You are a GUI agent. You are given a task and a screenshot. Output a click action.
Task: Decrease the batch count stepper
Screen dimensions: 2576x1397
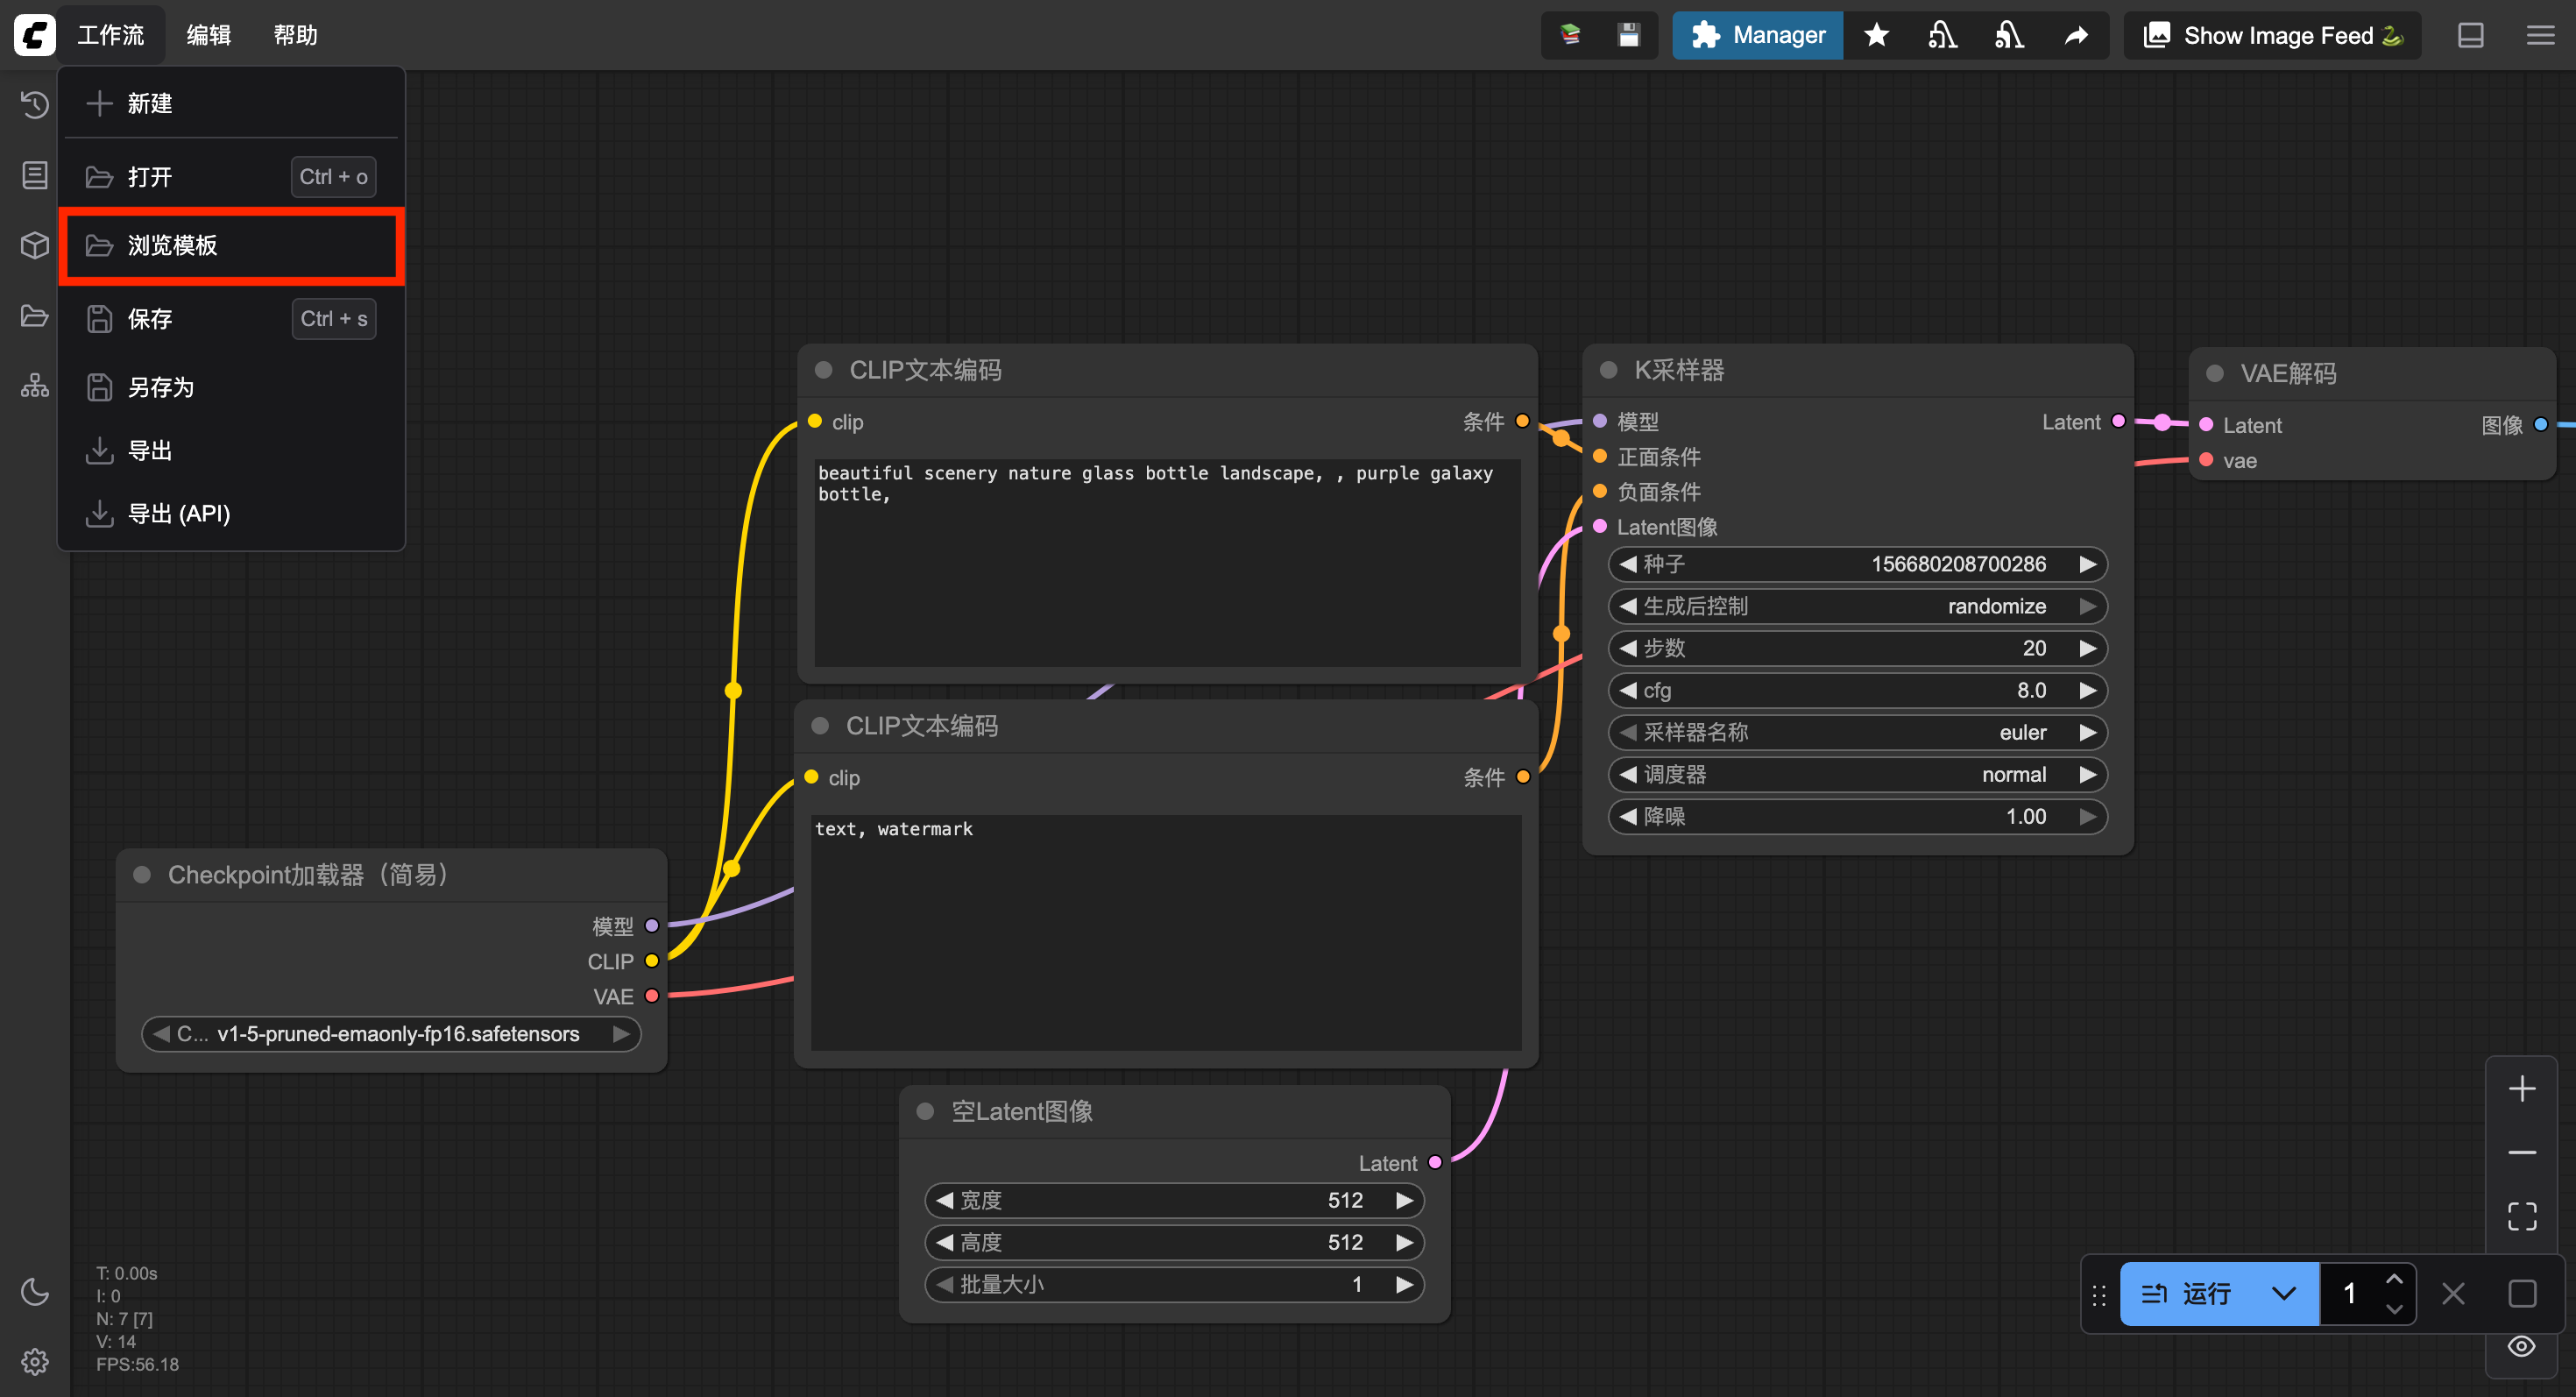pyautogui.click(x=2394, y=1308)
